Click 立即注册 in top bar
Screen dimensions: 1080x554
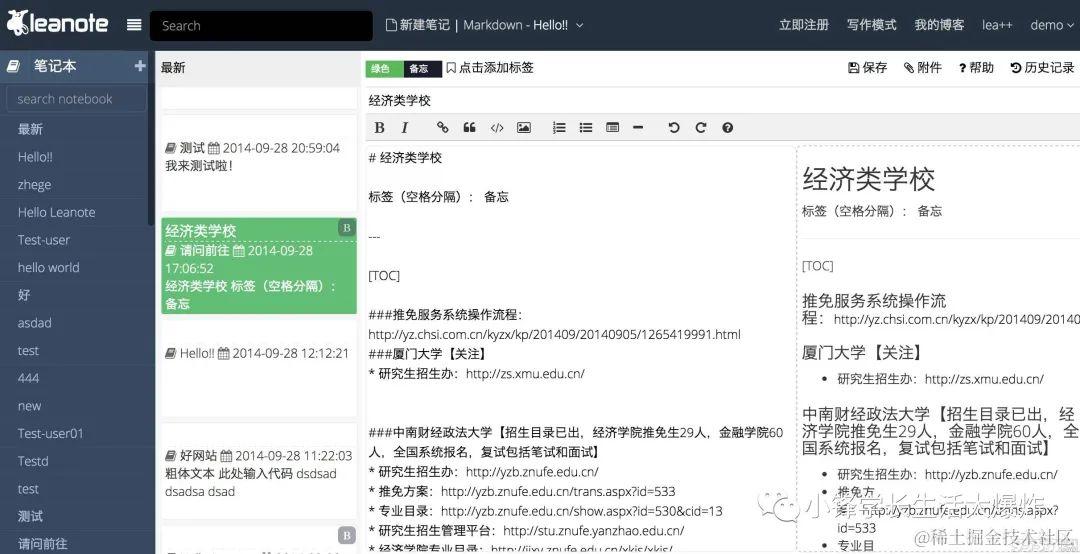(x=804, y=25)
